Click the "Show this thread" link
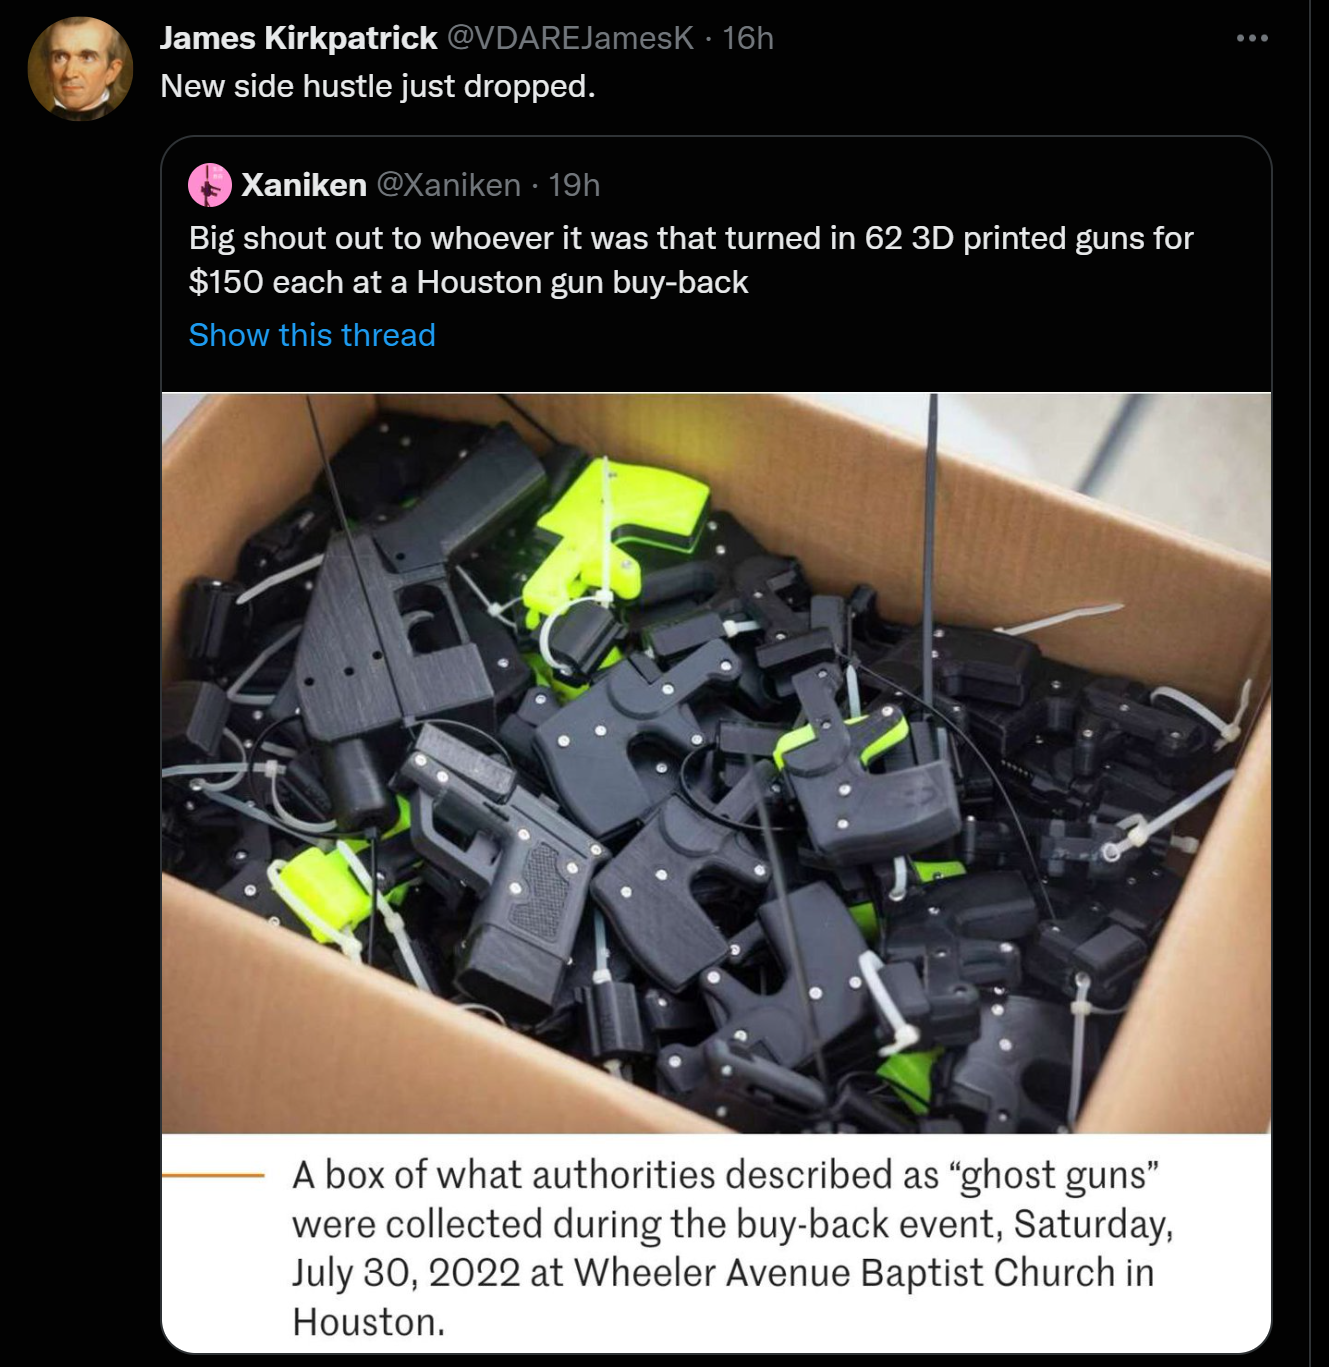The image size is (1329, 1367). [312, 335]
